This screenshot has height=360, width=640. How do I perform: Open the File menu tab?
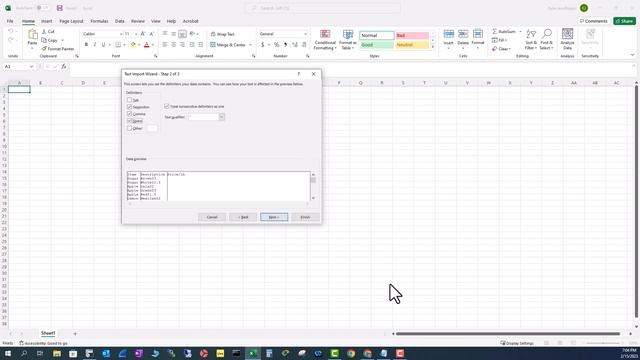(10, 21)
